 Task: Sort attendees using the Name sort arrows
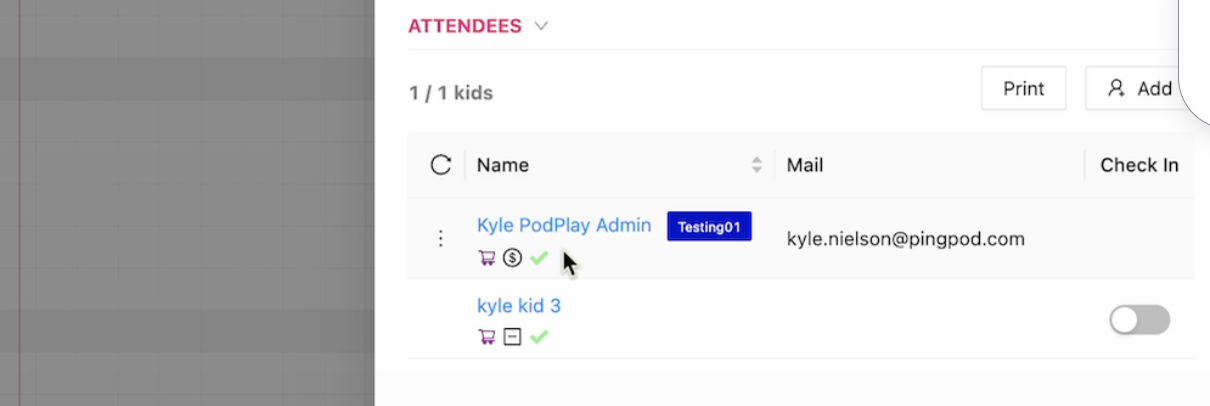[757, 165]
